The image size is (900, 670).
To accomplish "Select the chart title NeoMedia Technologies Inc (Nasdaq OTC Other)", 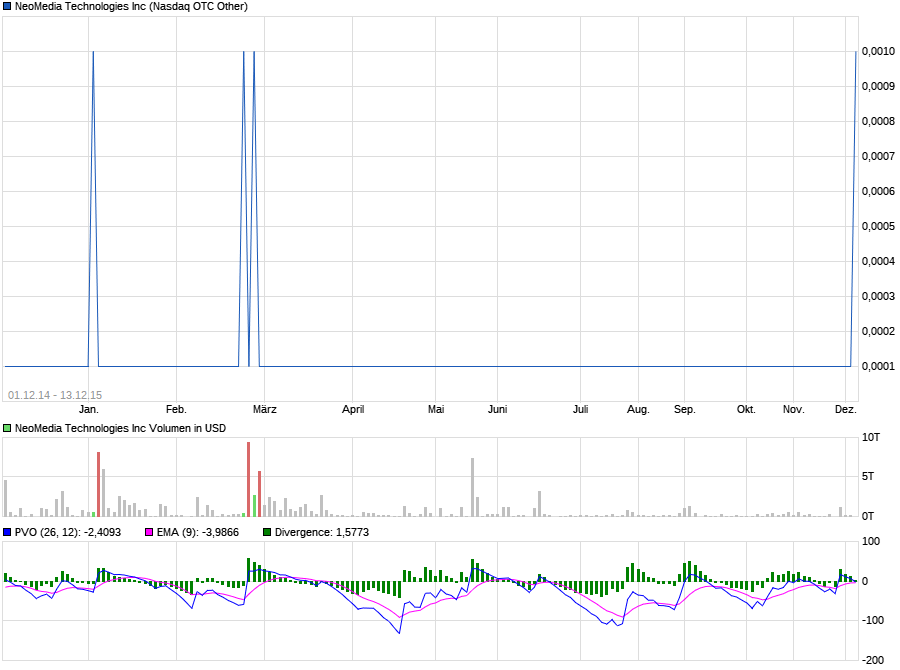I will (131, 7).
